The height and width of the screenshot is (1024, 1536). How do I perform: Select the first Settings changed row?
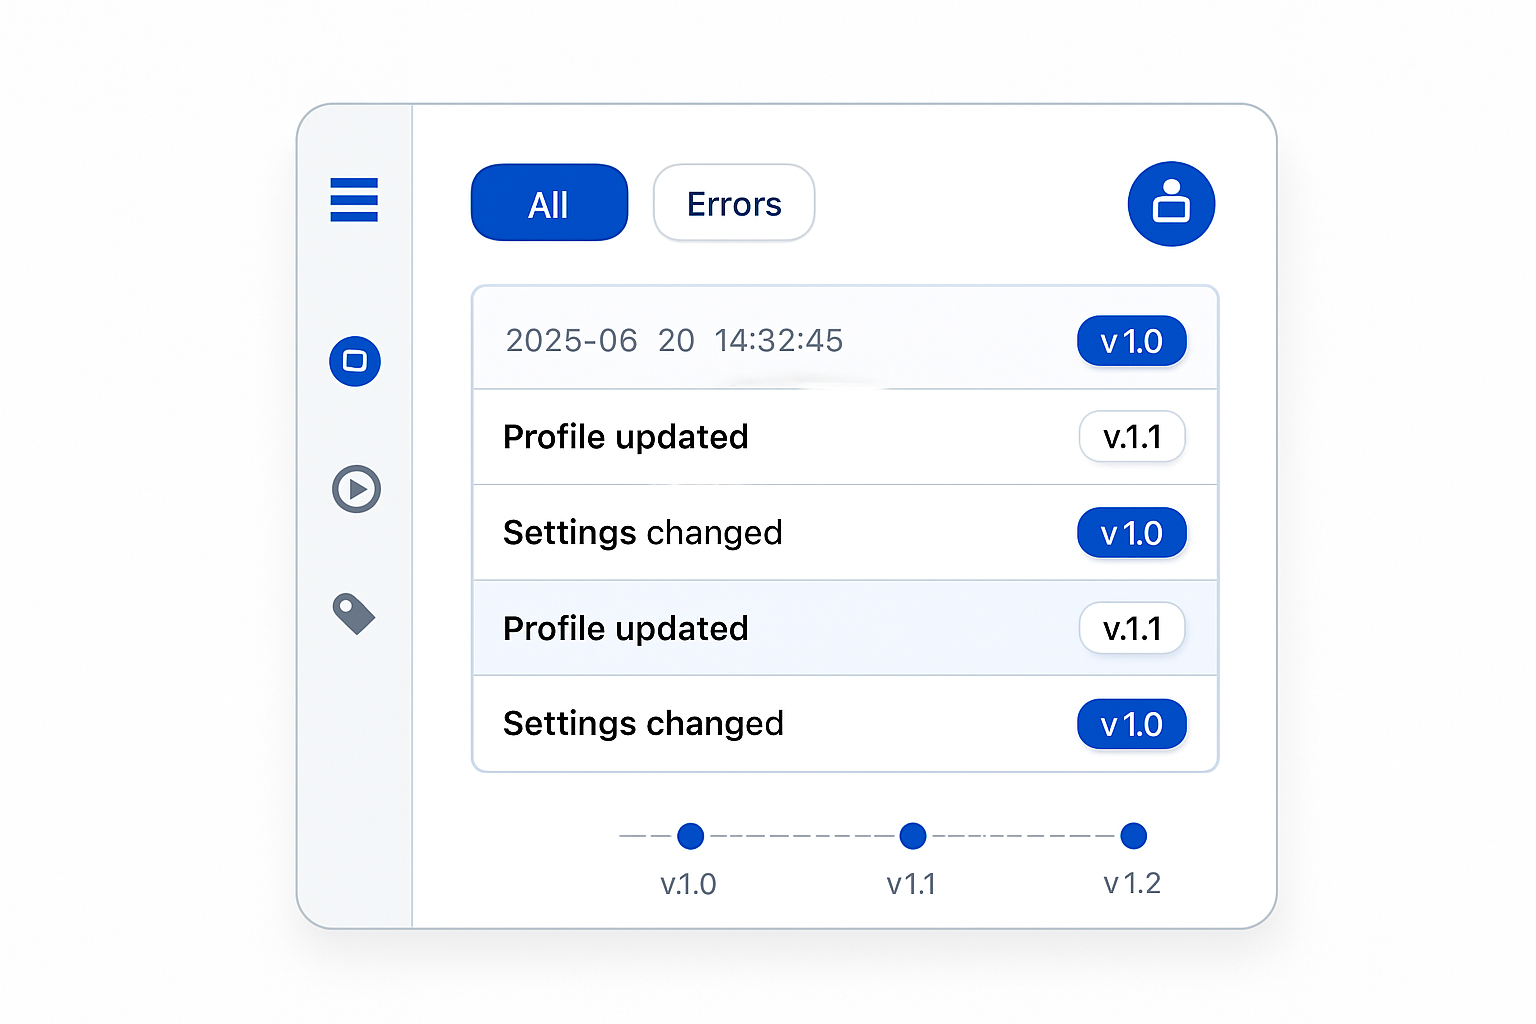tap(845, 533)
